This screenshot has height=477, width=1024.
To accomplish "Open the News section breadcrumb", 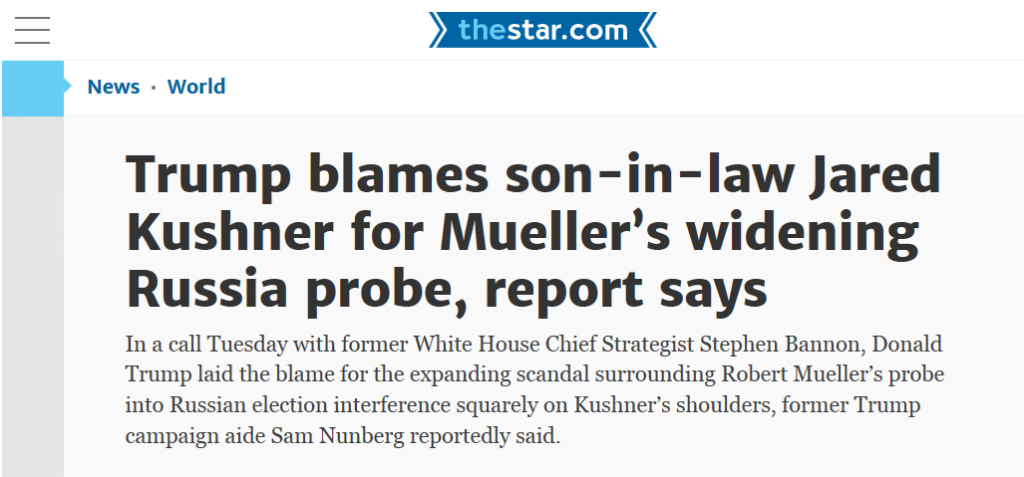I will coord(113,87).
